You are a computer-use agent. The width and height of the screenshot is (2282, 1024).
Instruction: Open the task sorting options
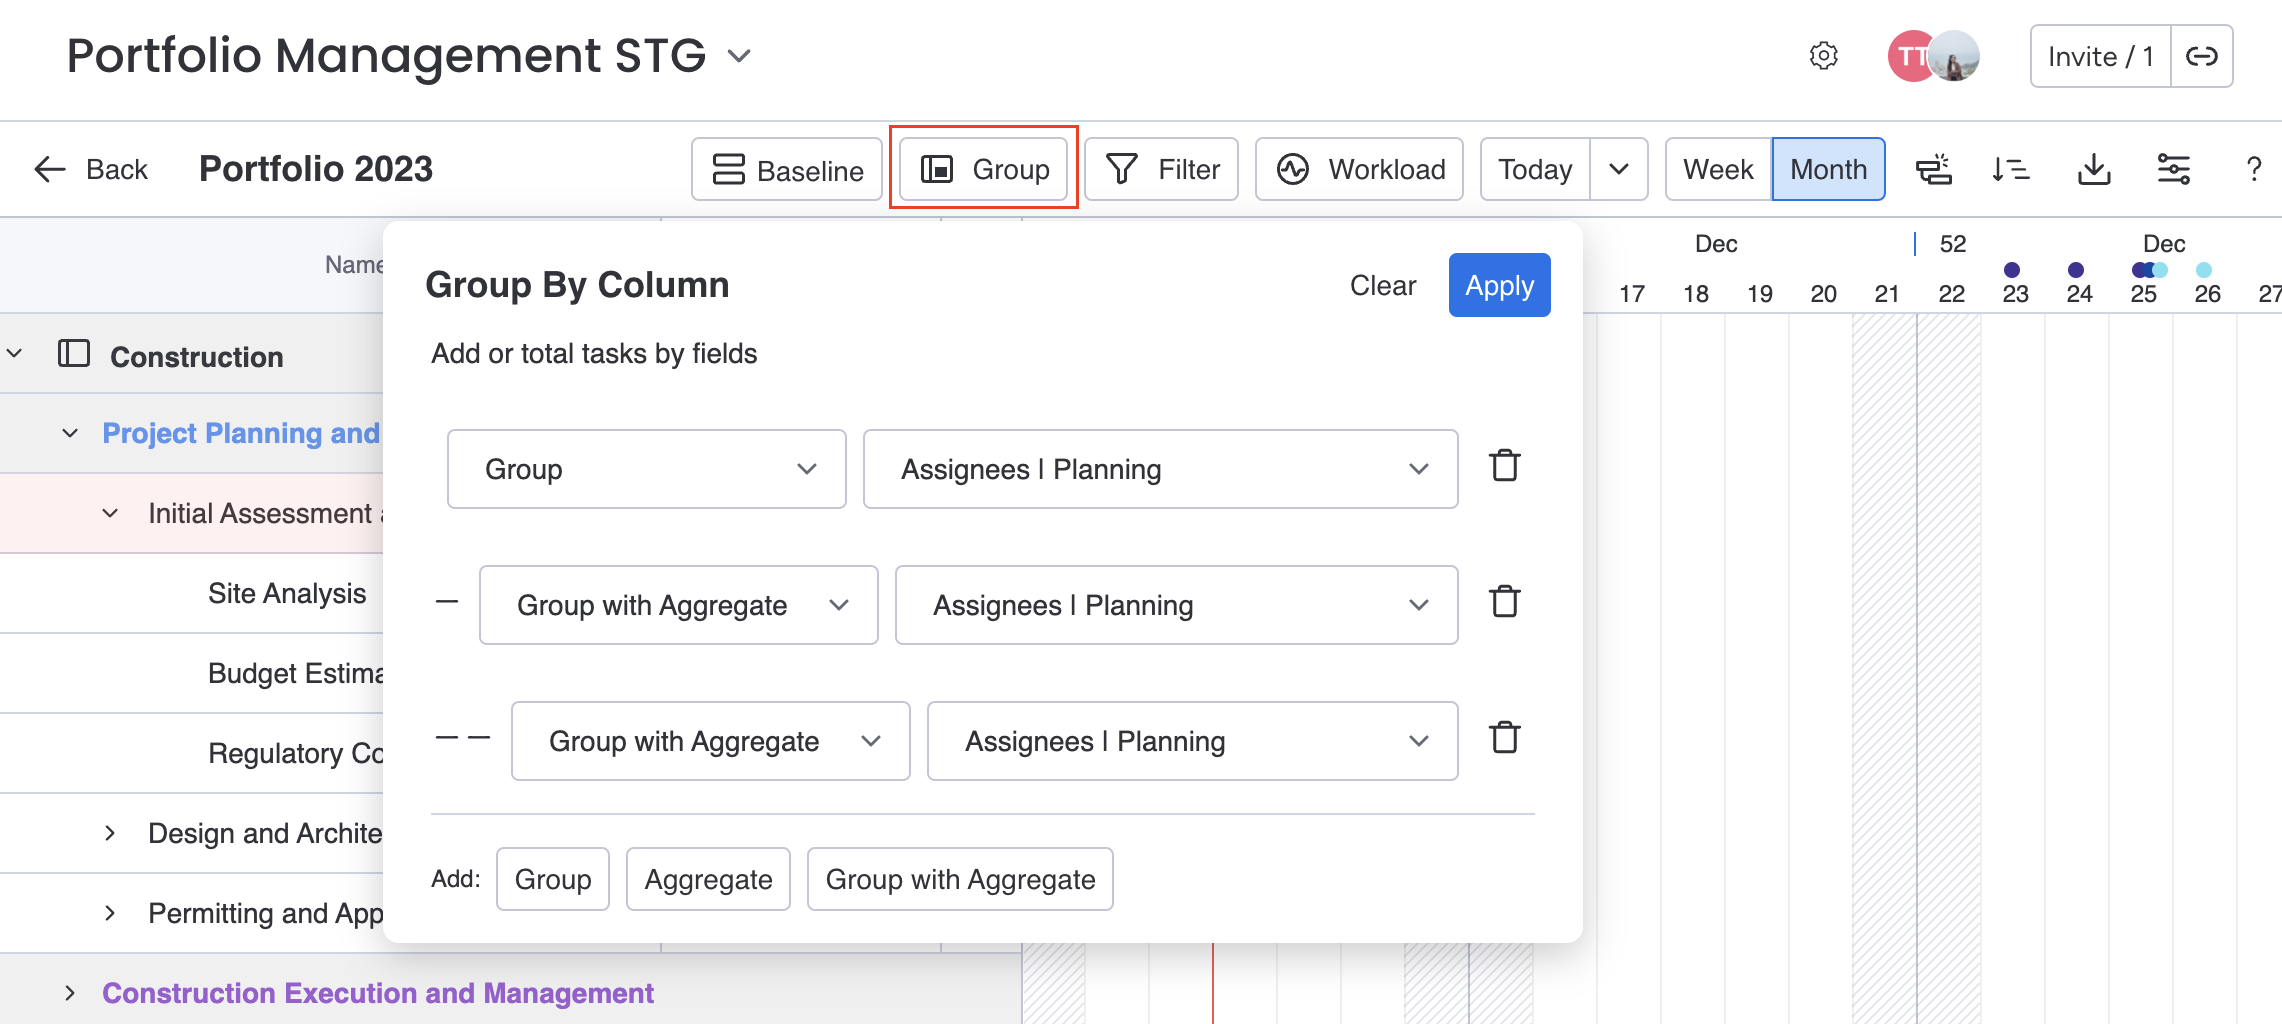coord(2011,169)
